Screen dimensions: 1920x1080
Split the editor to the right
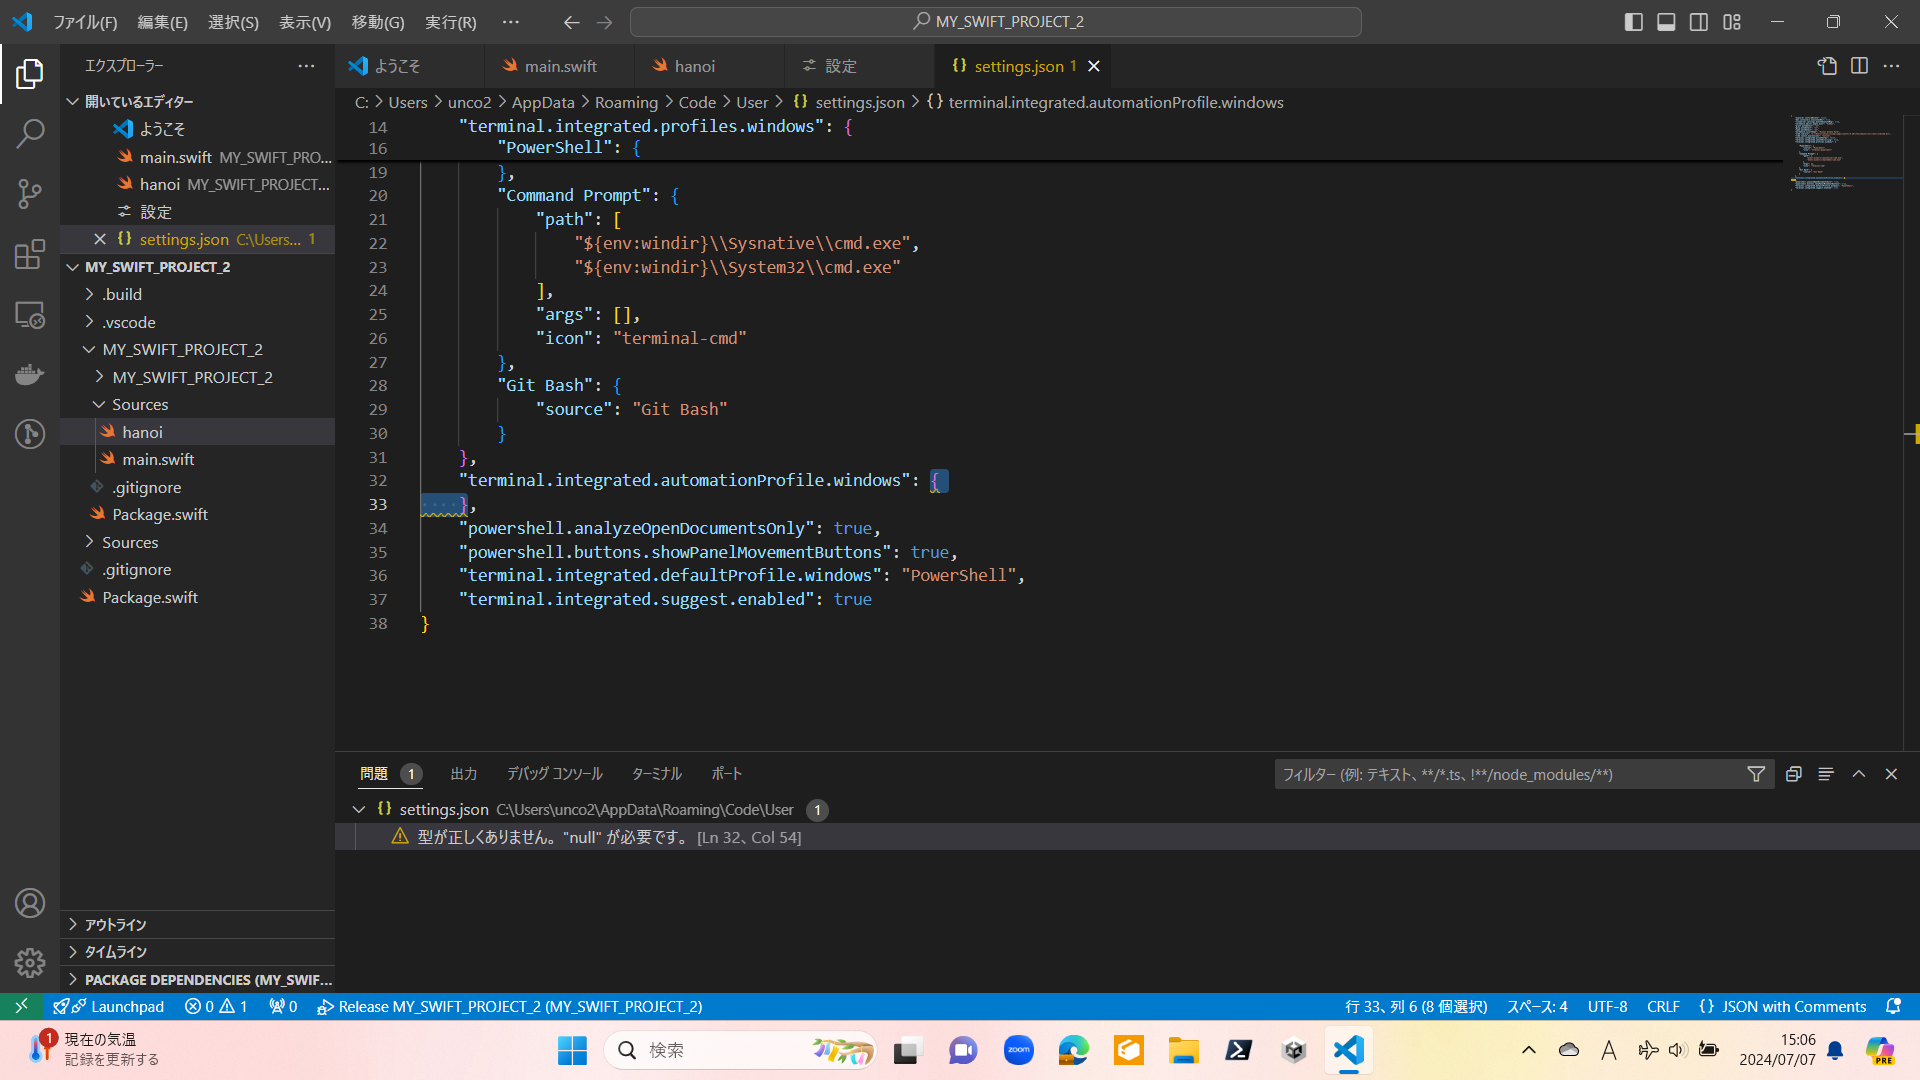click(x=1859, y=66)
